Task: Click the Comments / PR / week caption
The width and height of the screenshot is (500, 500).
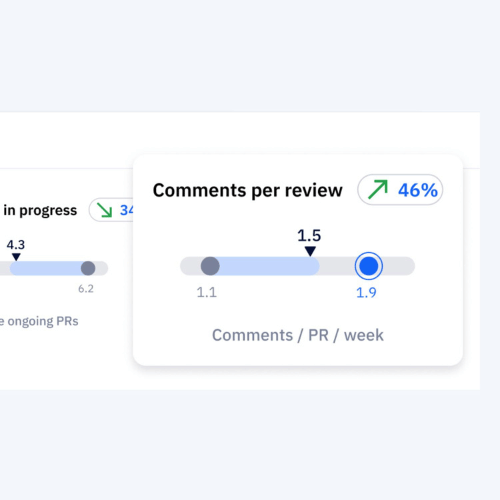Action: point(298,335)
